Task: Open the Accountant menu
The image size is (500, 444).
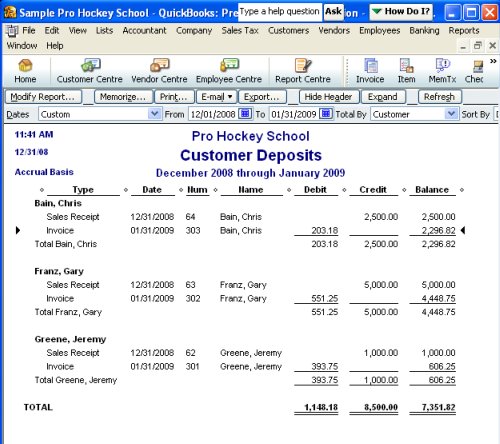Action: pyautogui.click(x=144, y=31)
